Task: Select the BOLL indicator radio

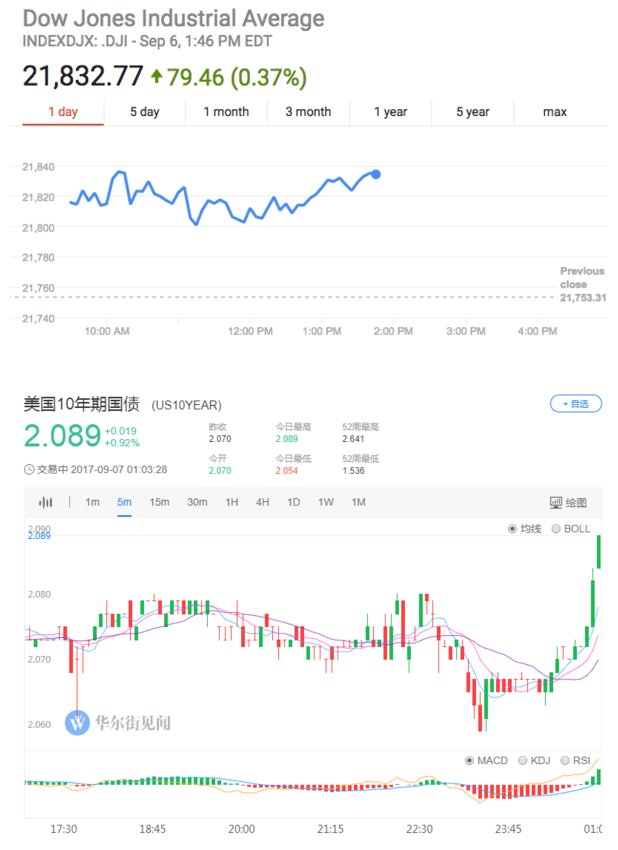Action: 556,529
